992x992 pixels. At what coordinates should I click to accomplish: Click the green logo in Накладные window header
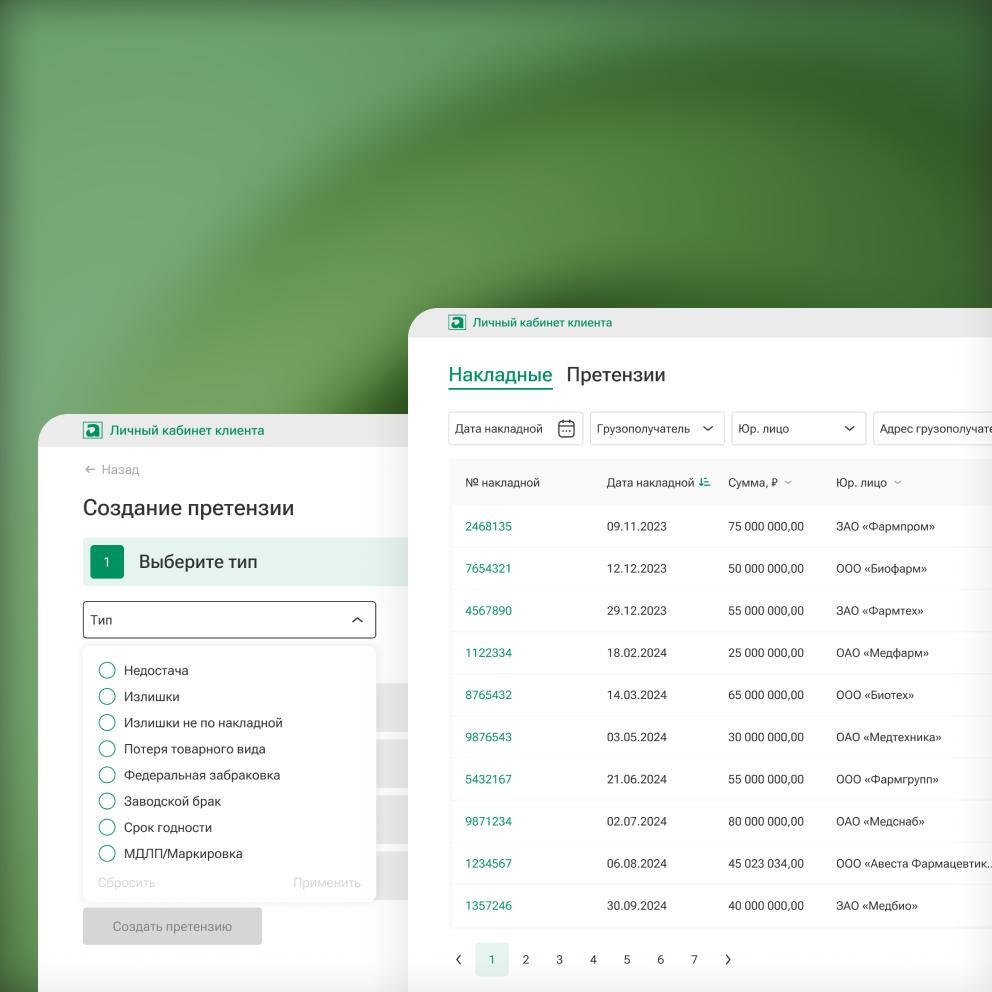click(x=455, y=322)
